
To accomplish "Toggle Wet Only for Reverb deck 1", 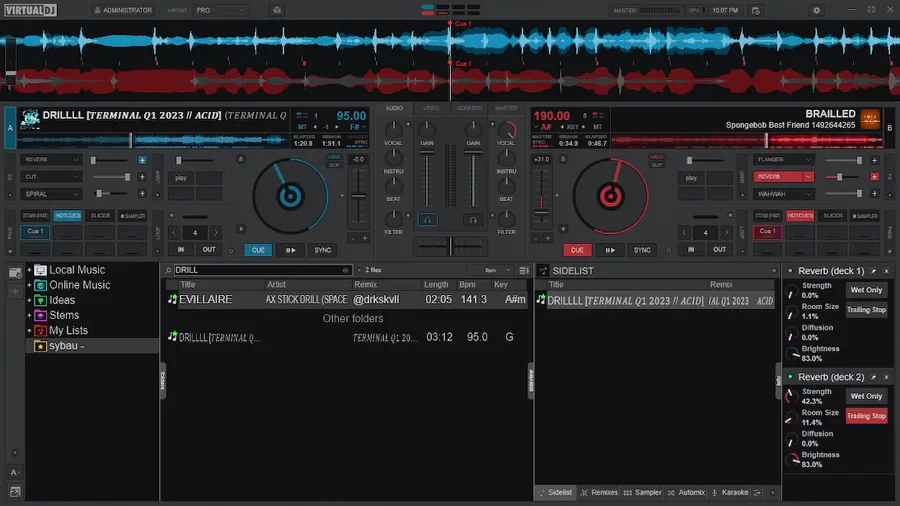I will click(x=866, y=290).
